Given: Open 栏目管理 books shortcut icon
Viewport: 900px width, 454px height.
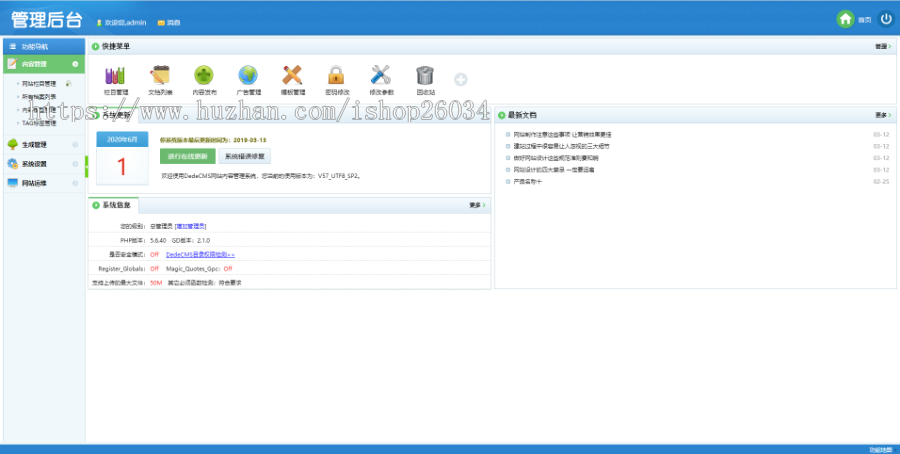Looking at the screenshot, I should [115, 75].
